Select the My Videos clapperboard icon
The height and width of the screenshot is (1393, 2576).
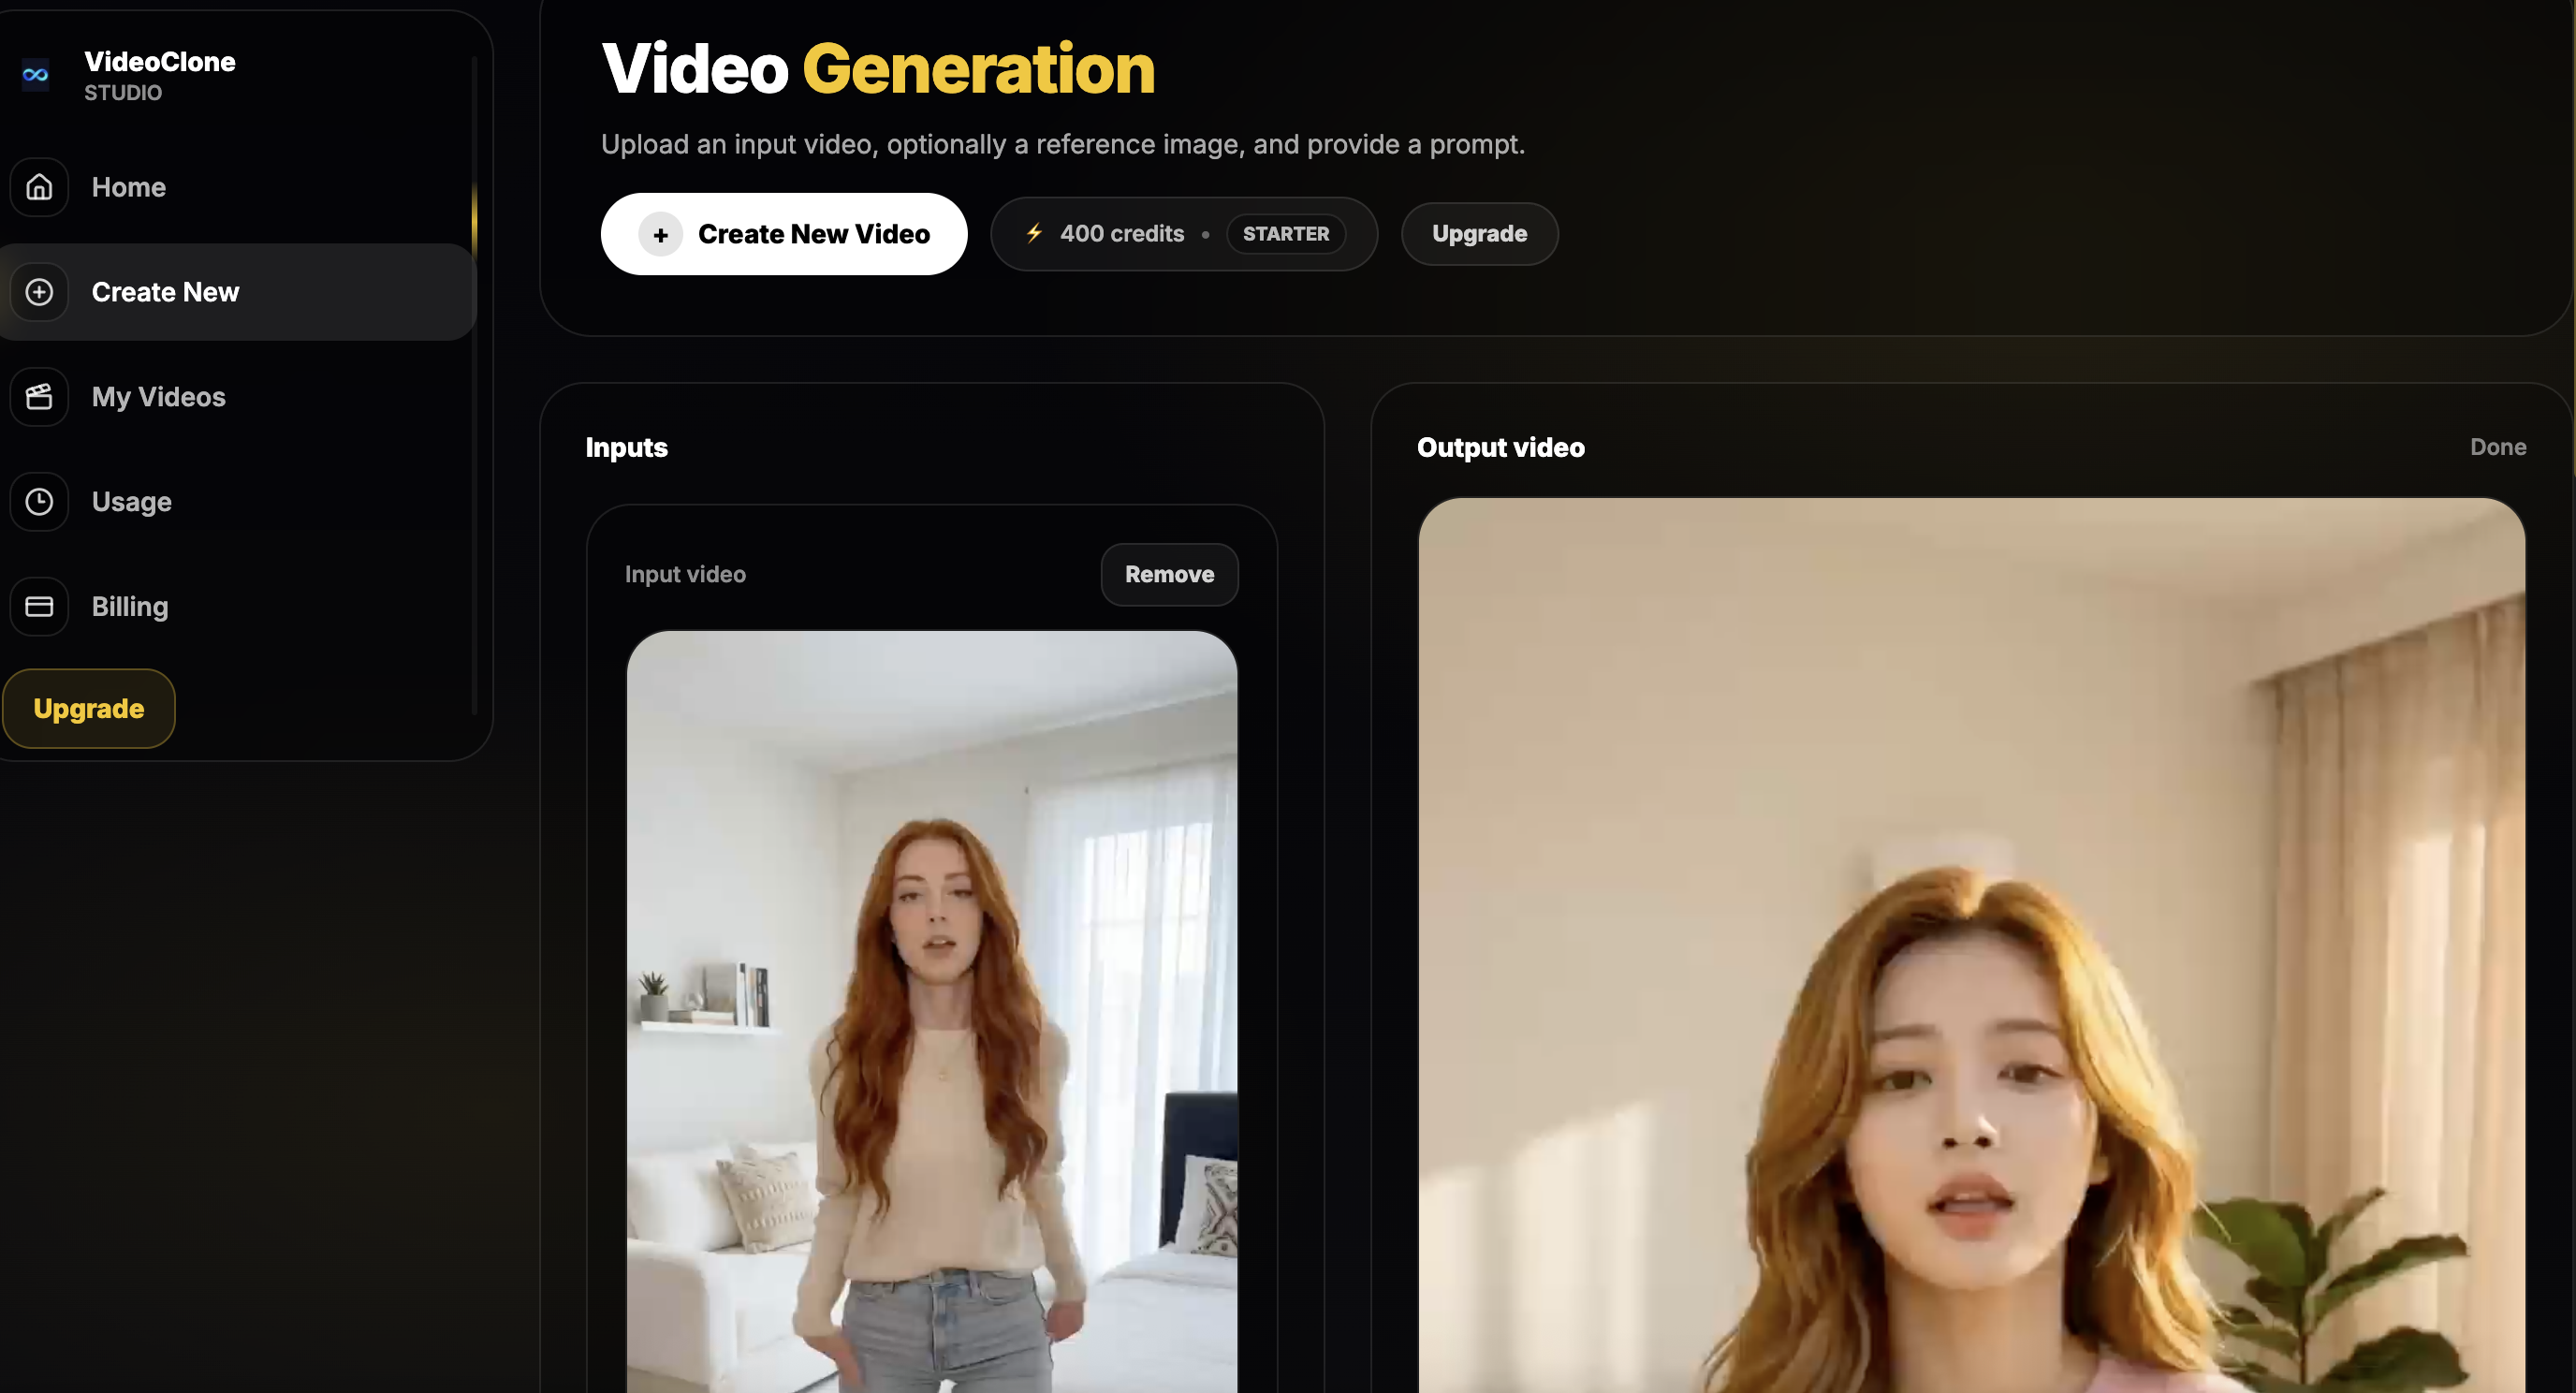[39, 396]
